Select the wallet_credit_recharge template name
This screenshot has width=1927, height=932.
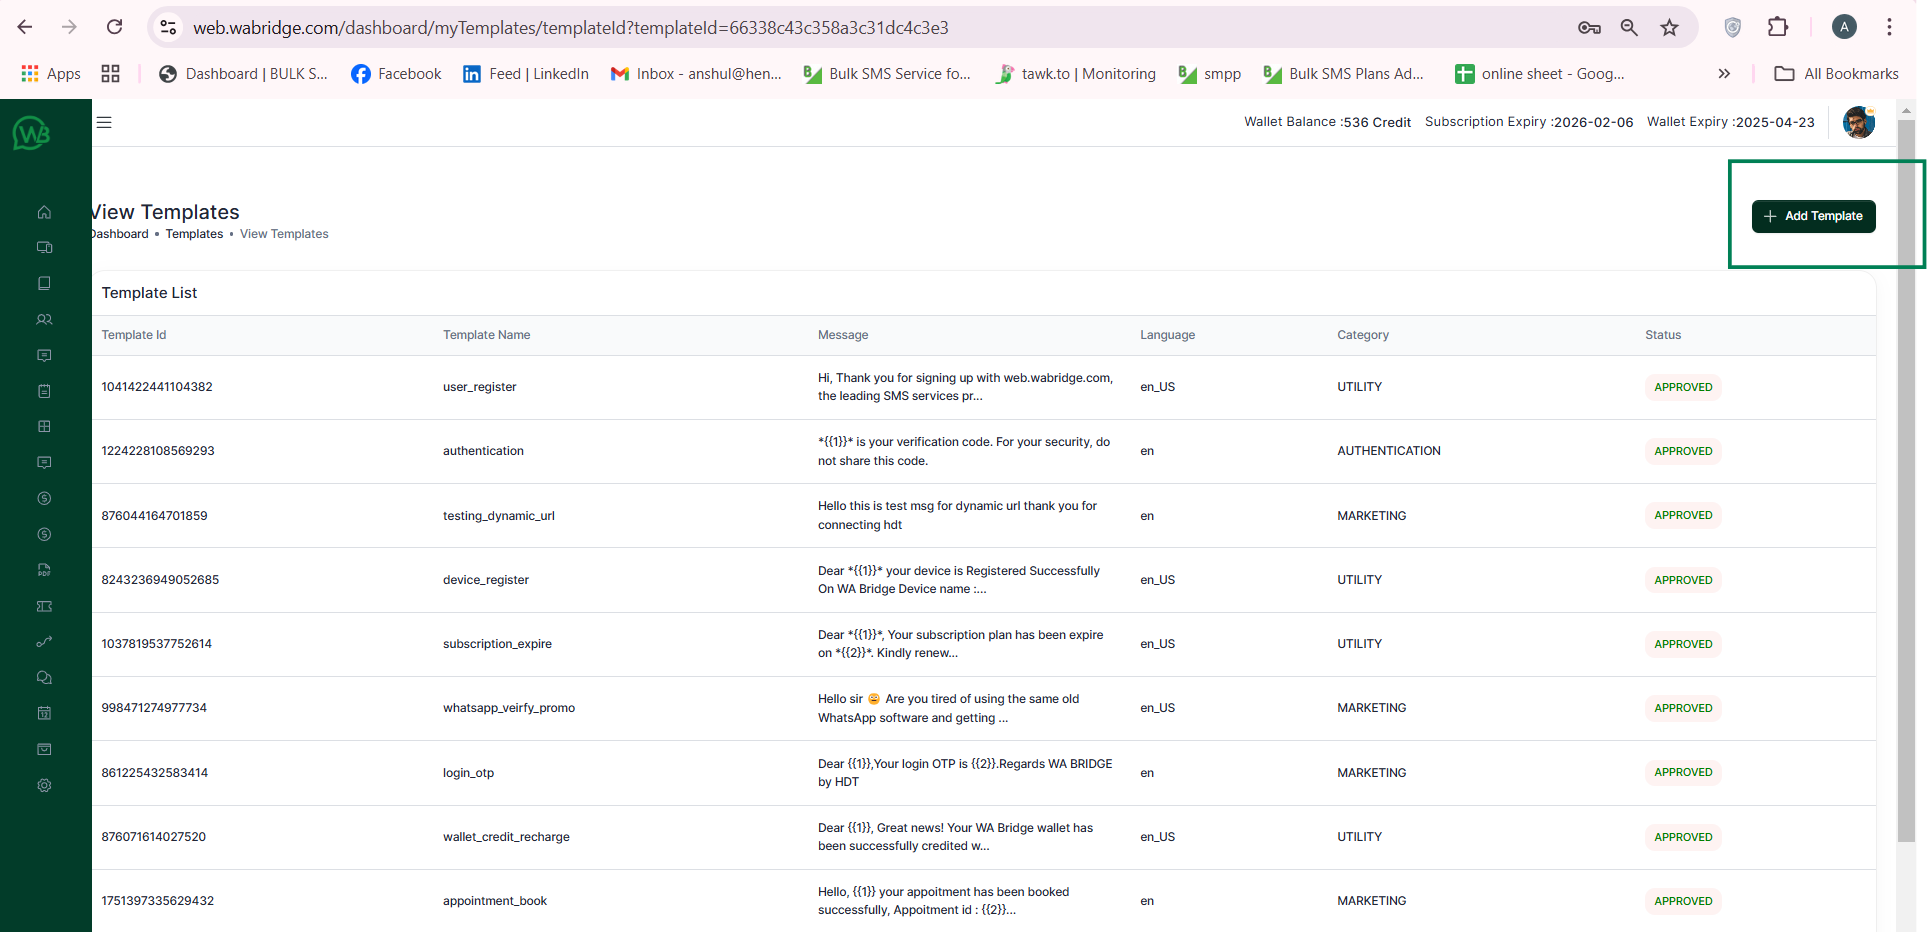pyautogui.click(x=506, y=837)
